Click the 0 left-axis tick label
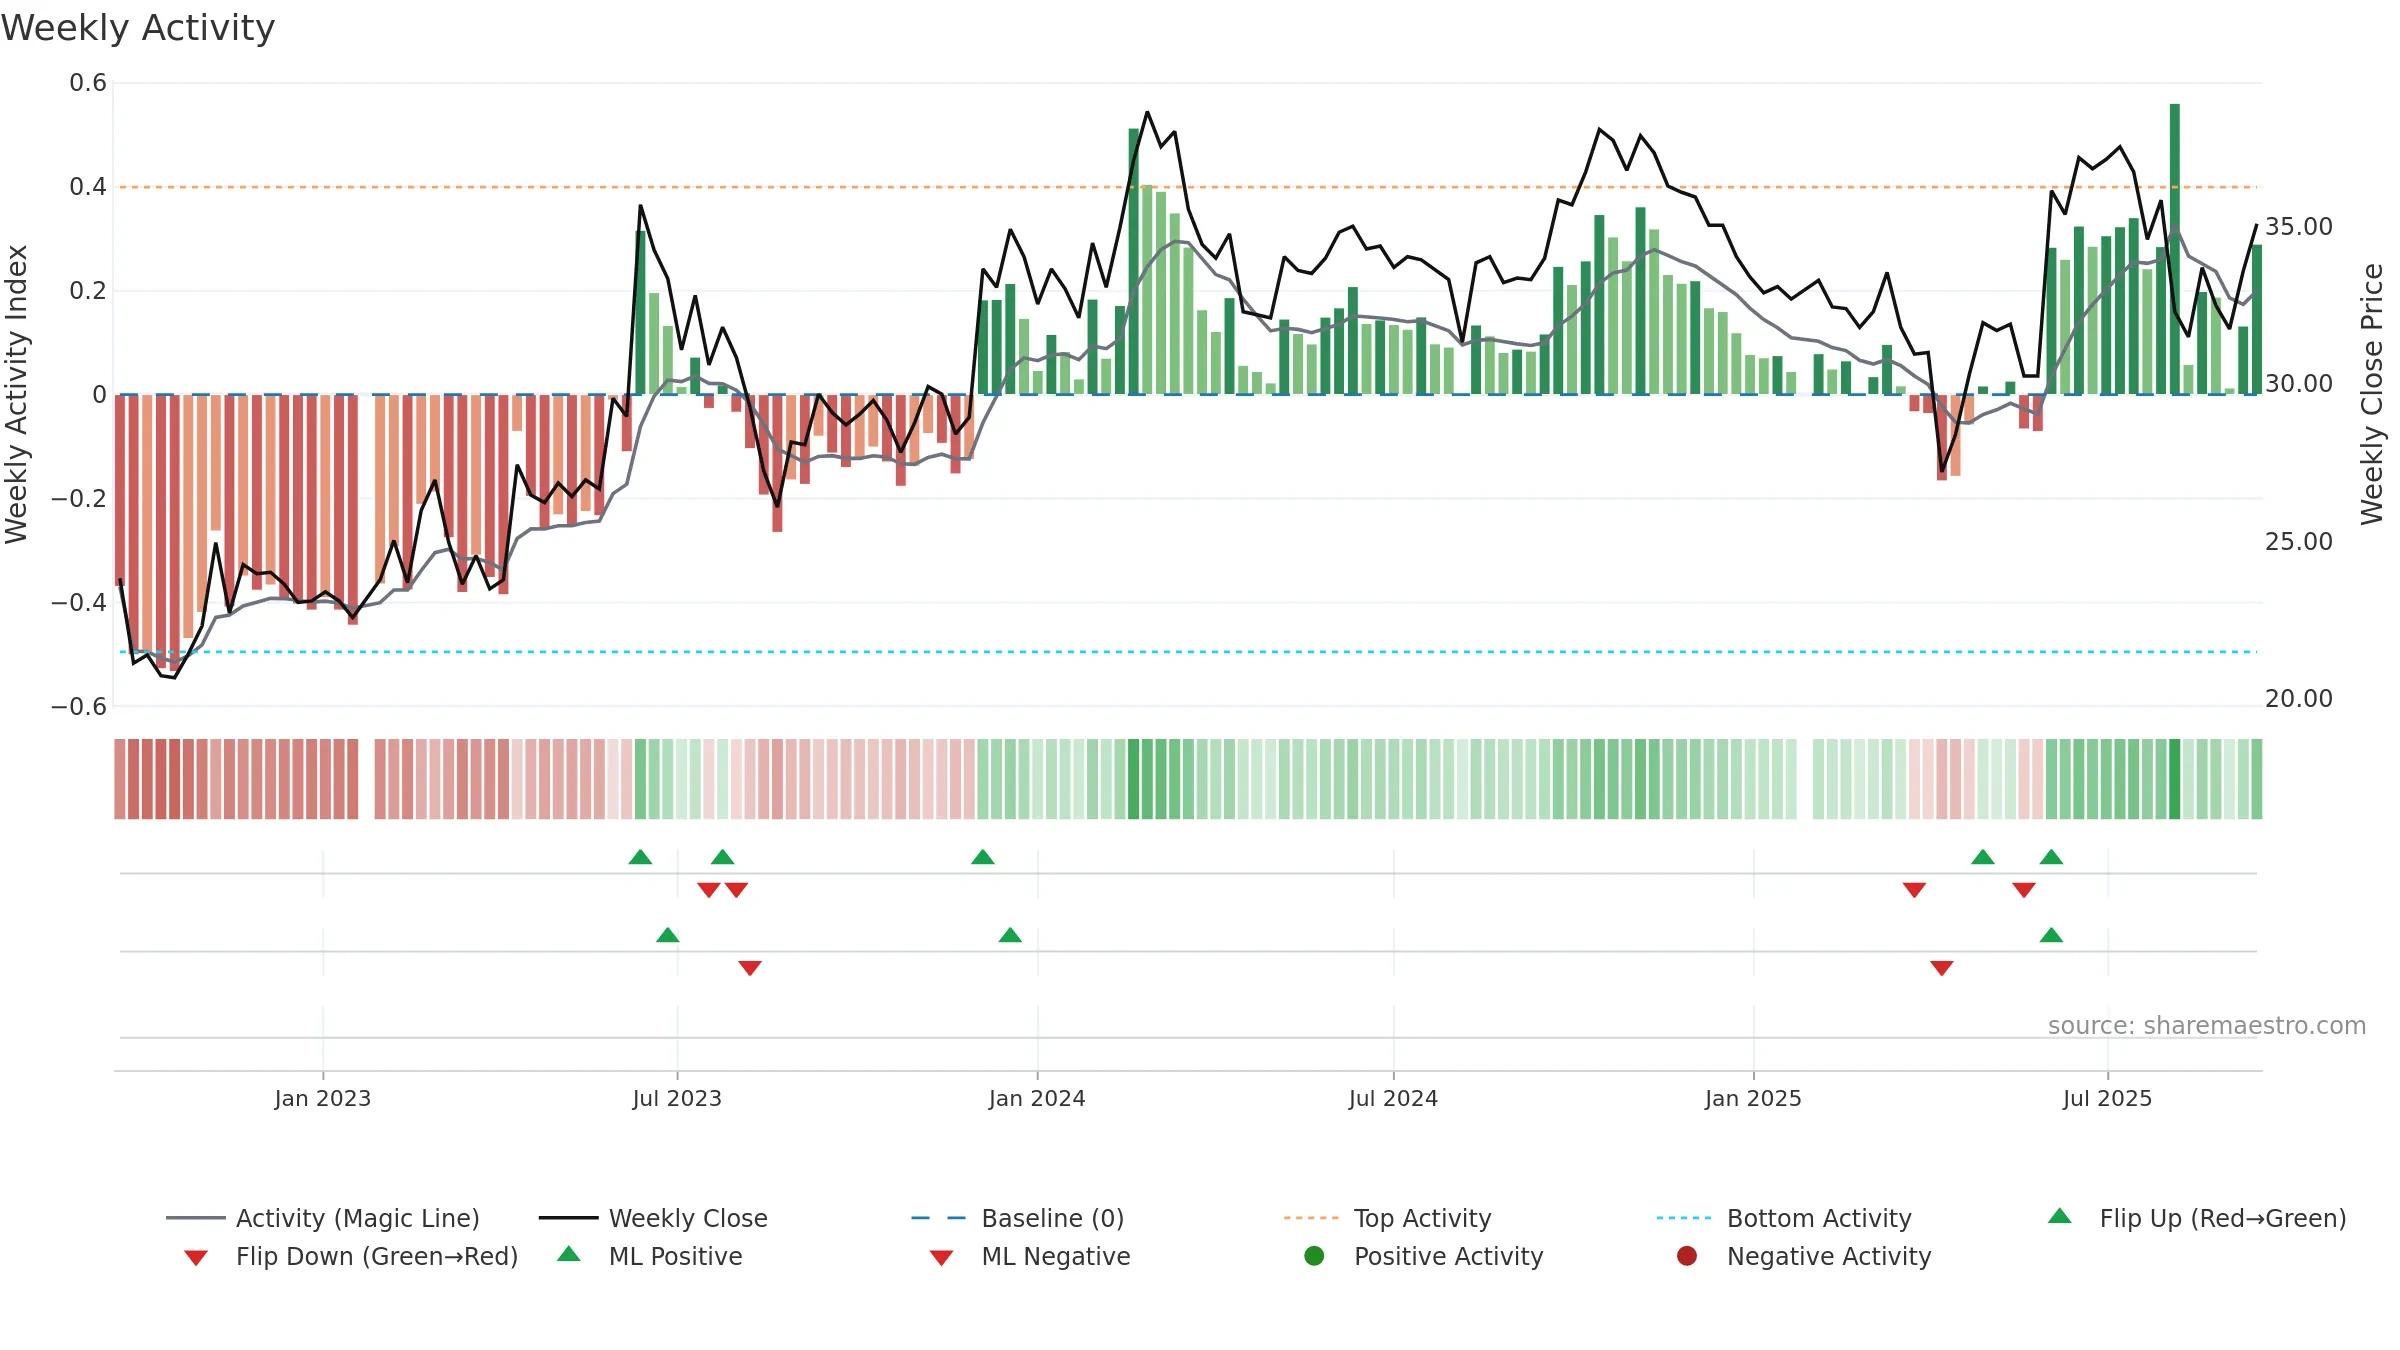 (x=99, y=395)
